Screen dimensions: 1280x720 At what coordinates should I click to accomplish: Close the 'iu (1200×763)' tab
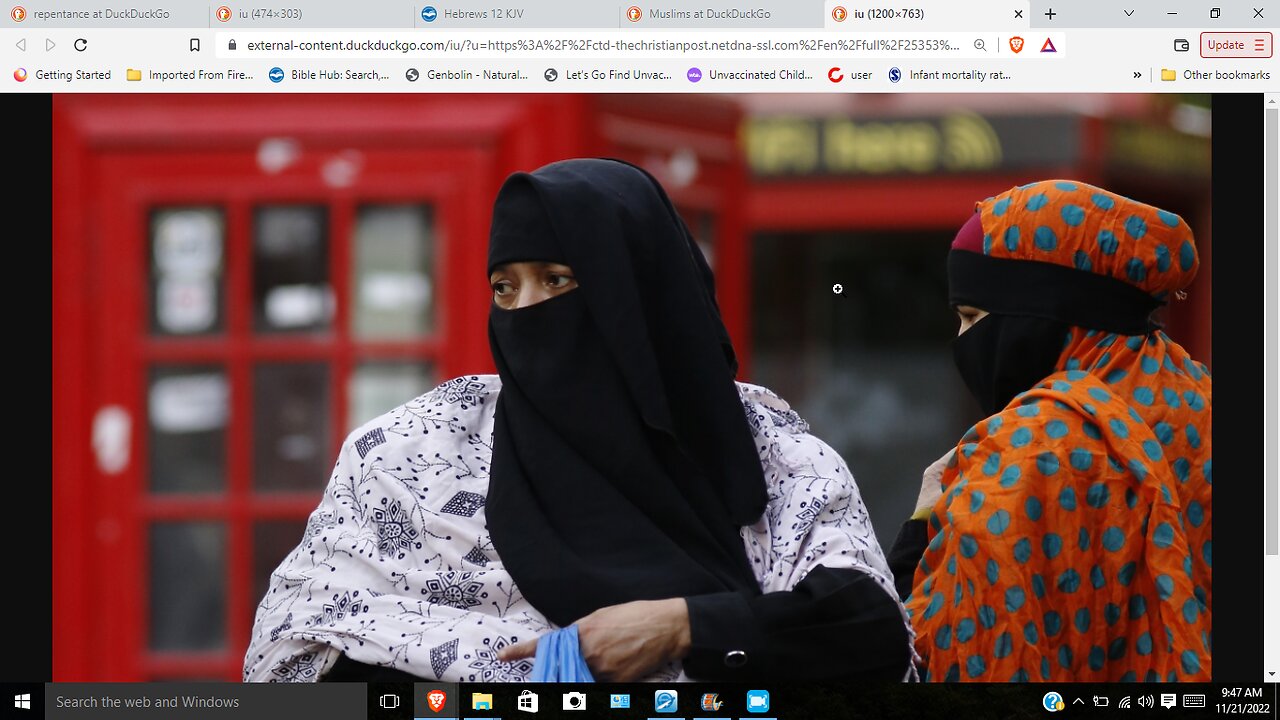click(x=1019, y=14)
